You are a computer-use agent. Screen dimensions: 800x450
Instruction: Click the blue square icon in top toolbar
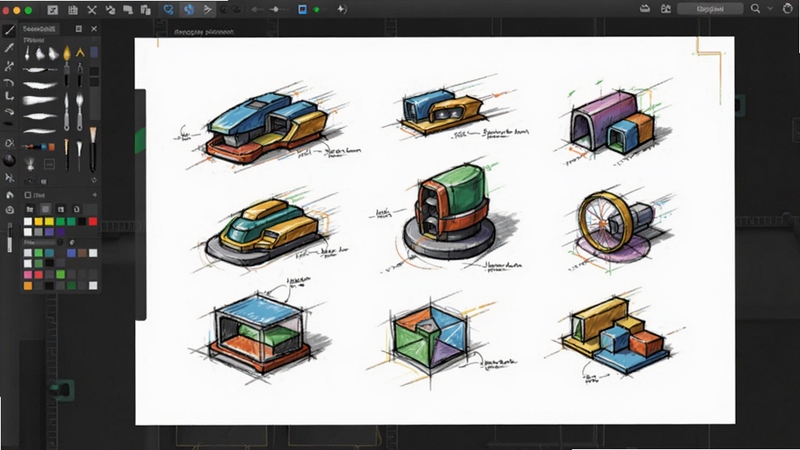click(x=302, y=9)
